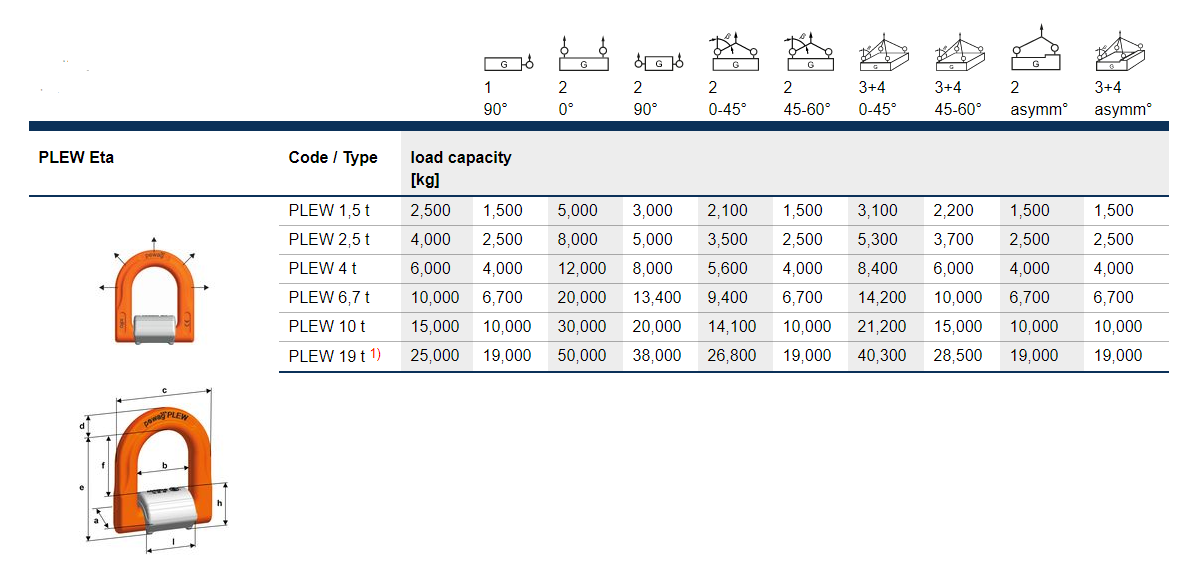Click the load capacity [kg] header
Viewport: 1181px width, 567px height.
460,169
